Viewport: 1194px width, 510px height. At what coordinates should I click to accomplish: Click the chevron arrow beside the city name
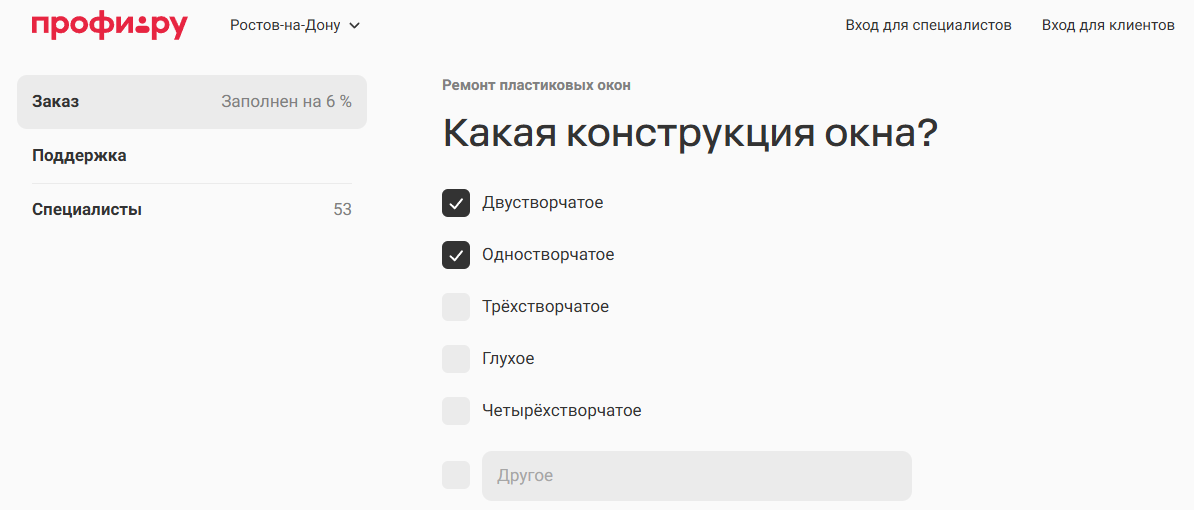354,26
